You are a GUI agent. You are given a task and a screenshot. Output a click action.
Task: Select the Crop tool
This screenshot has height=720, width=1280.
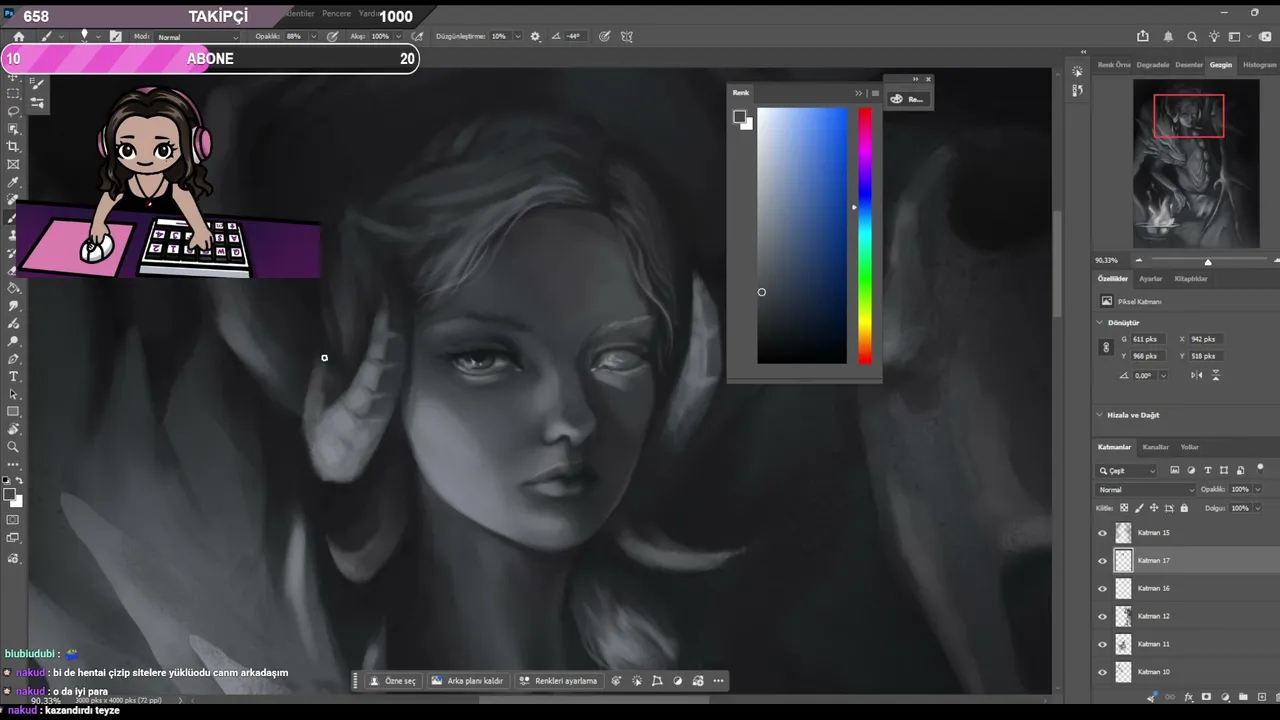pos(14,147)
